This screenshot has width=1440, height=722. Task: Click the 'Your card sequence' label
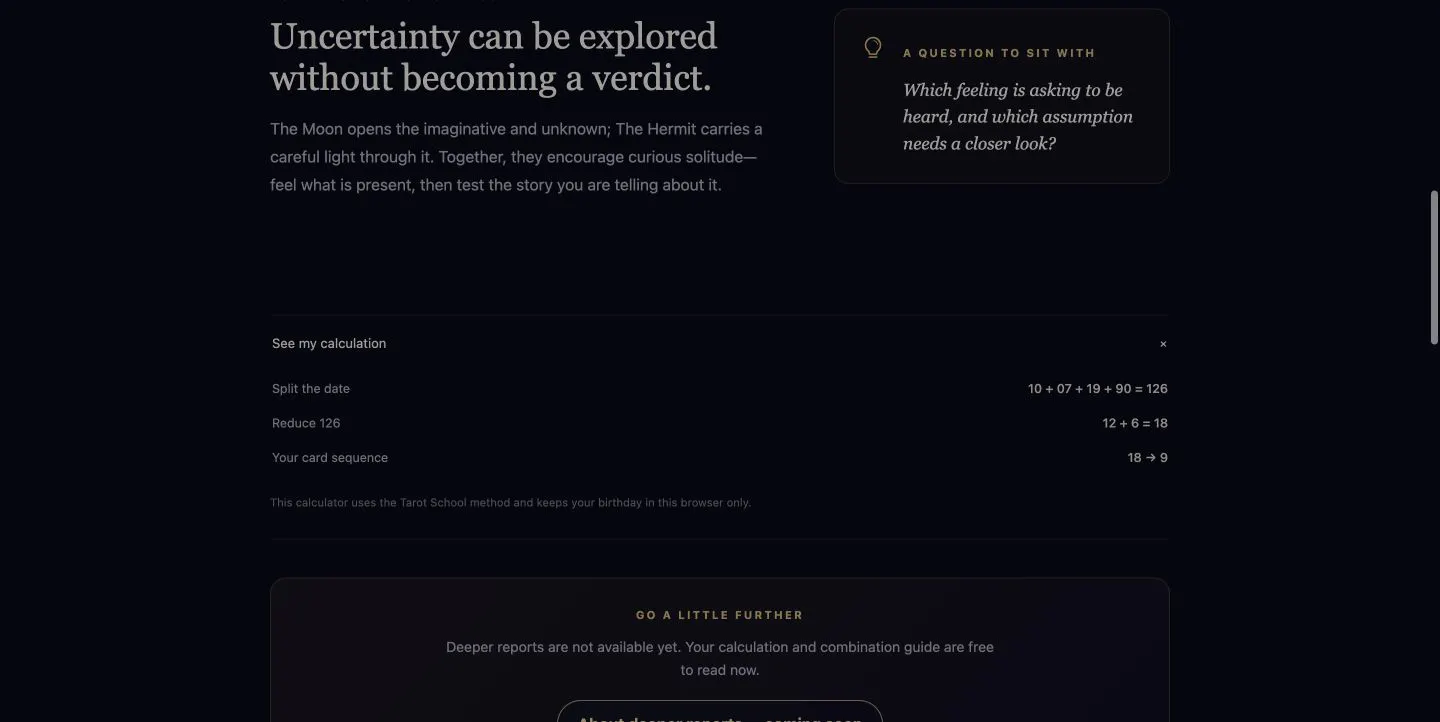click(330, 458)
